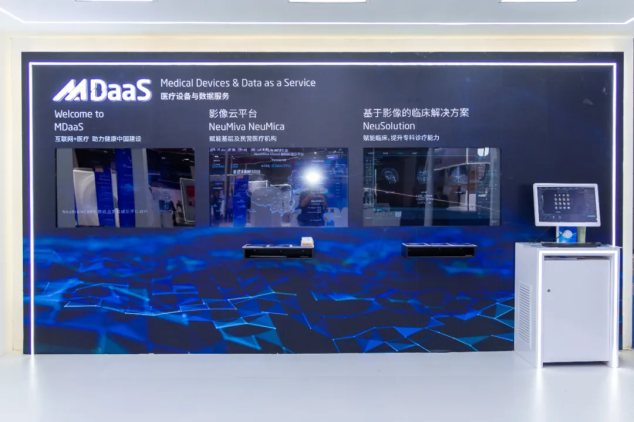The width and height of the screenshot is (634, 422).
Task: Click the MDaaS logo on the wall
Action: tap(102, 90)
